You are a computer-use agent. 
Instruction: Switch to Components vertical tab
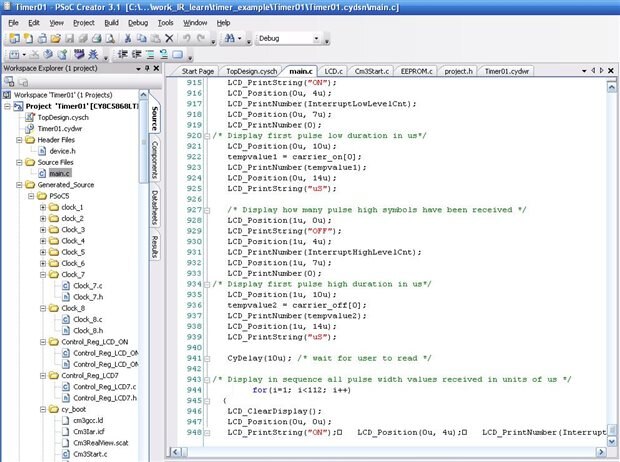coord(155,159)
